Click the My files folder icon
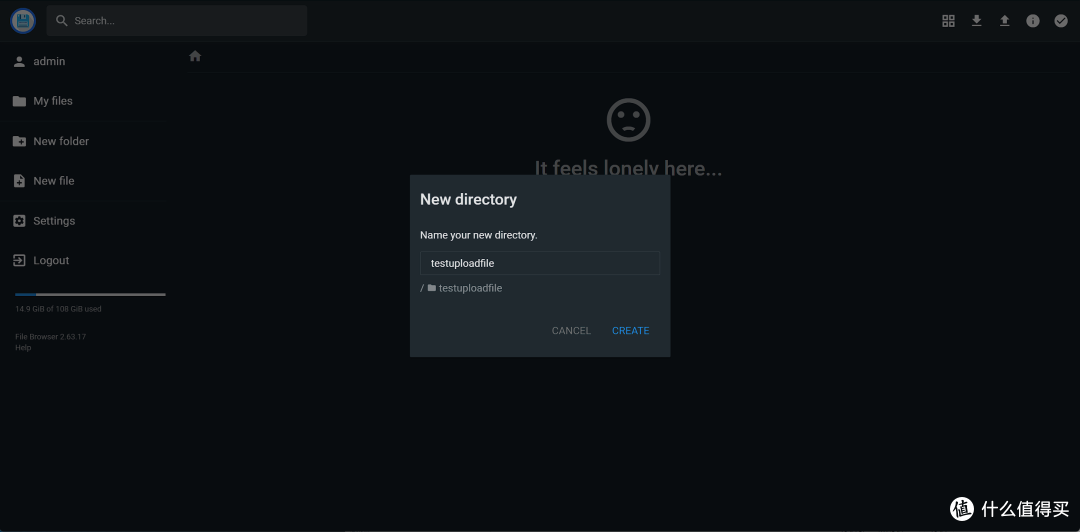The width and height of the screenshot is (1080, 532). click(19, 101)
